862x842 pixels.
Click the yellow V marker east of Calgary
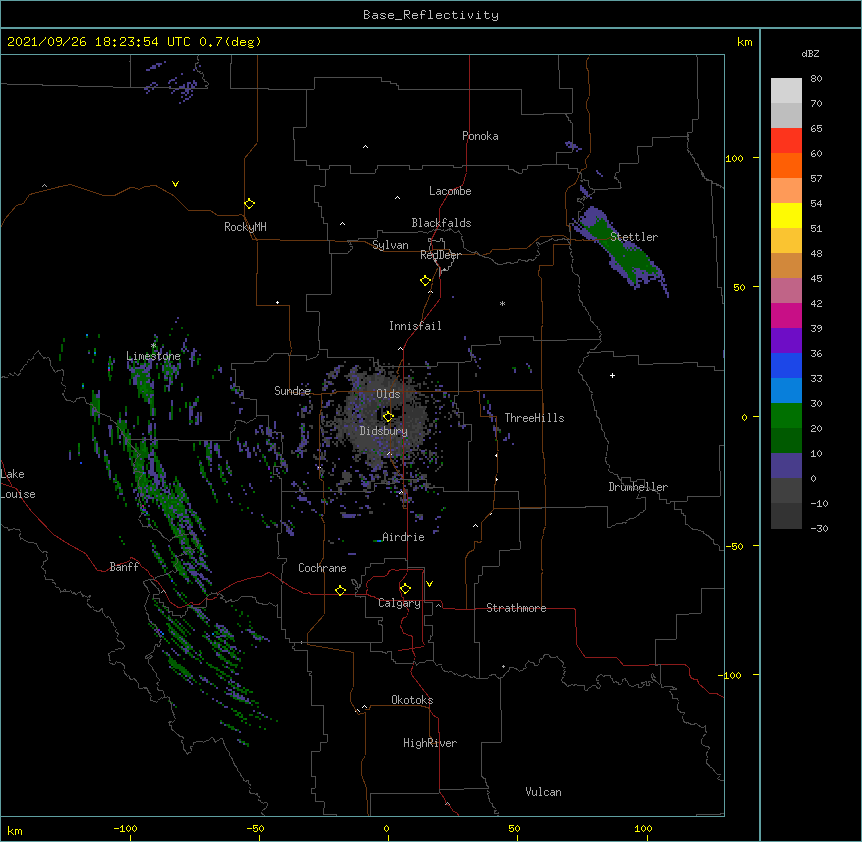pyautogui.click(x=429, y=584)
